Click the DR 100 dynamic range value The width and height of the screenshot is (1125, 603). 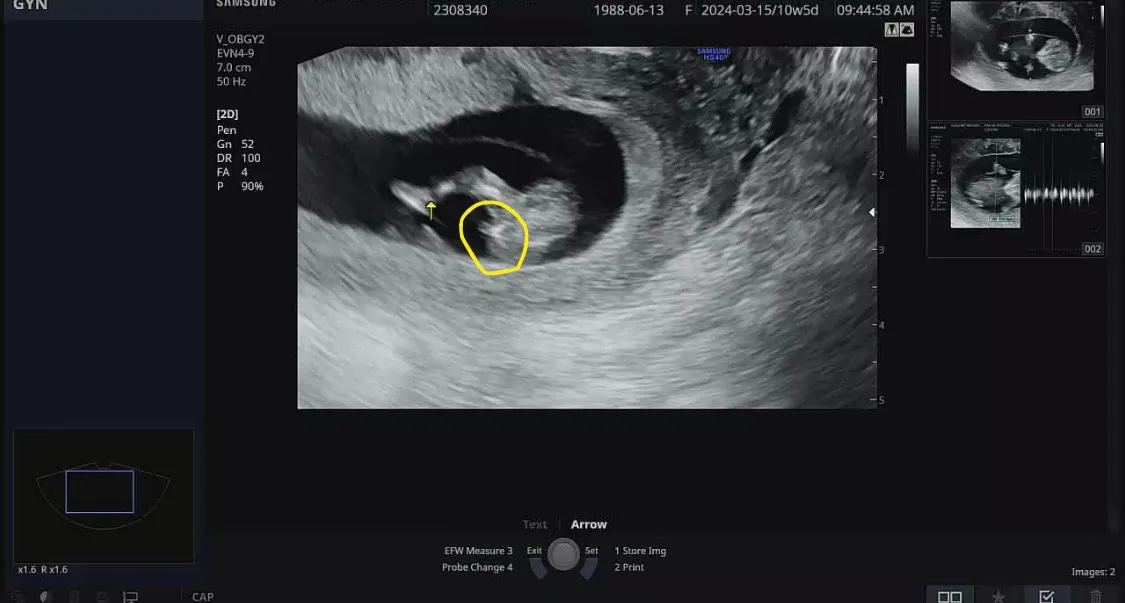[x=239, y=158]
